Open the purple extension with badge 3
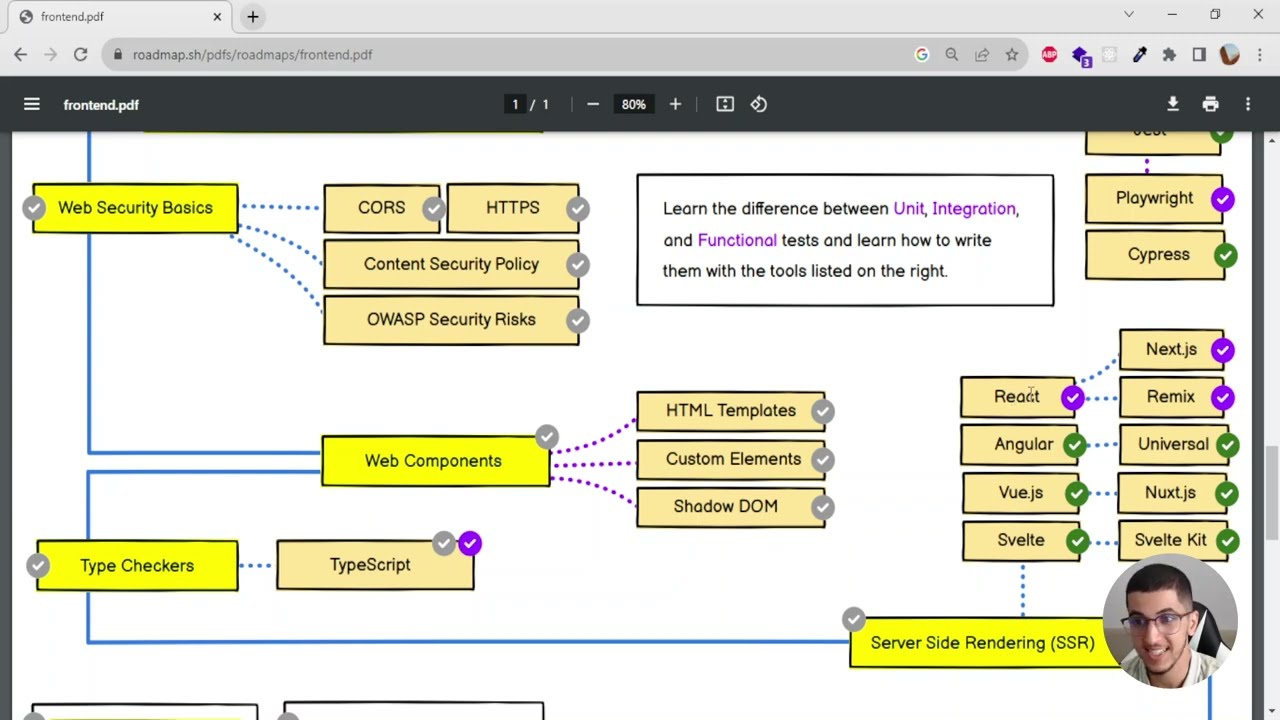 pyautogui.click(x=1080, y=56)
